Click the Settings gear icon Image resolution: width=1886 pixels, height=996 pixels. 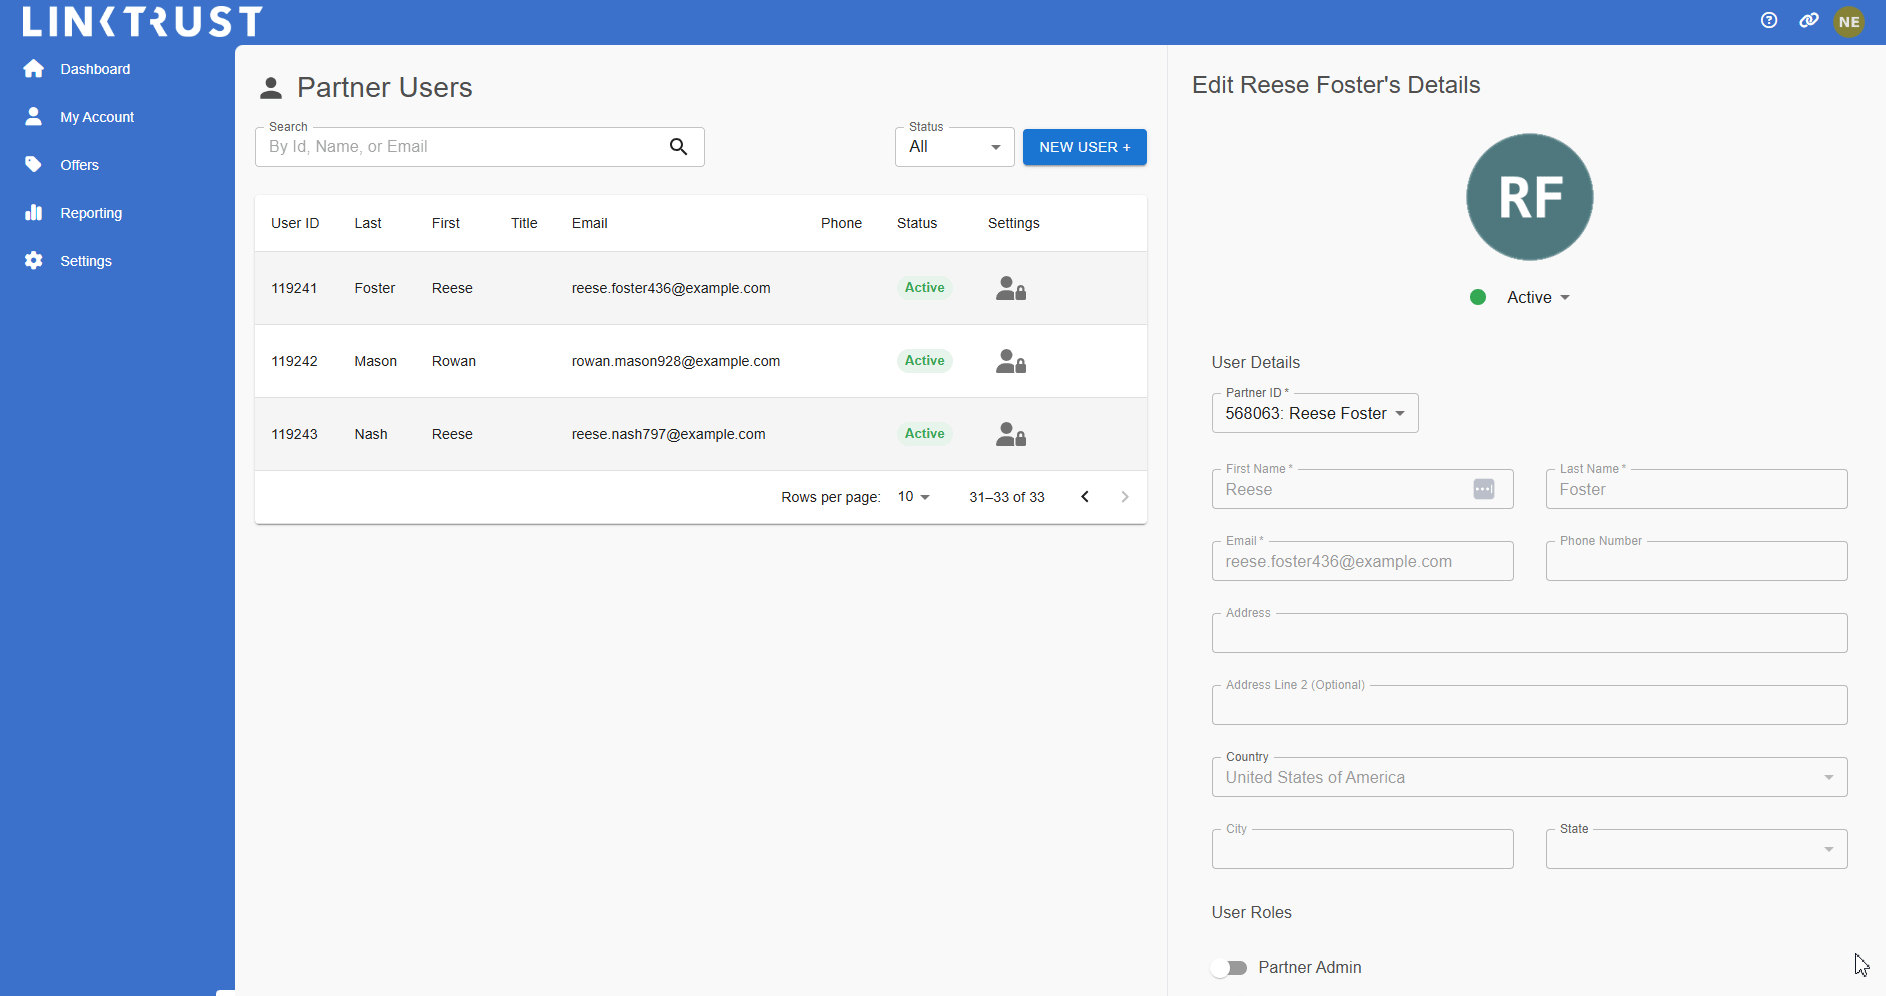pos(34,260)
